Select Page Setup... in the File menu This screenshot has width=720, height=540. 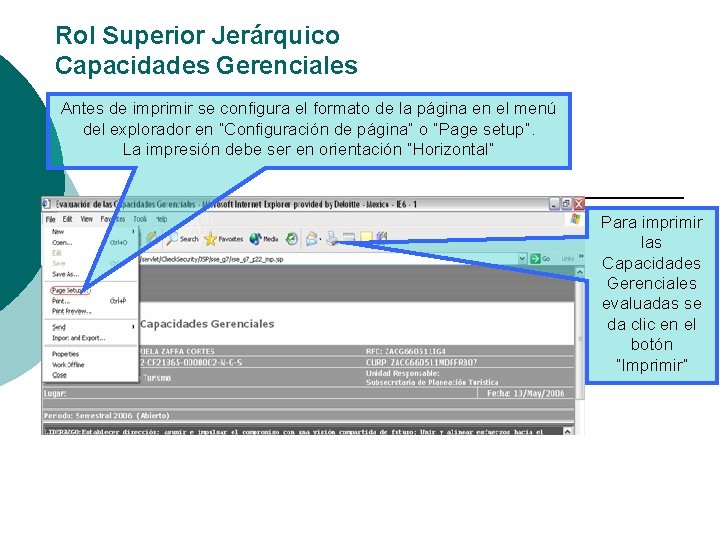tap(70, 290)
